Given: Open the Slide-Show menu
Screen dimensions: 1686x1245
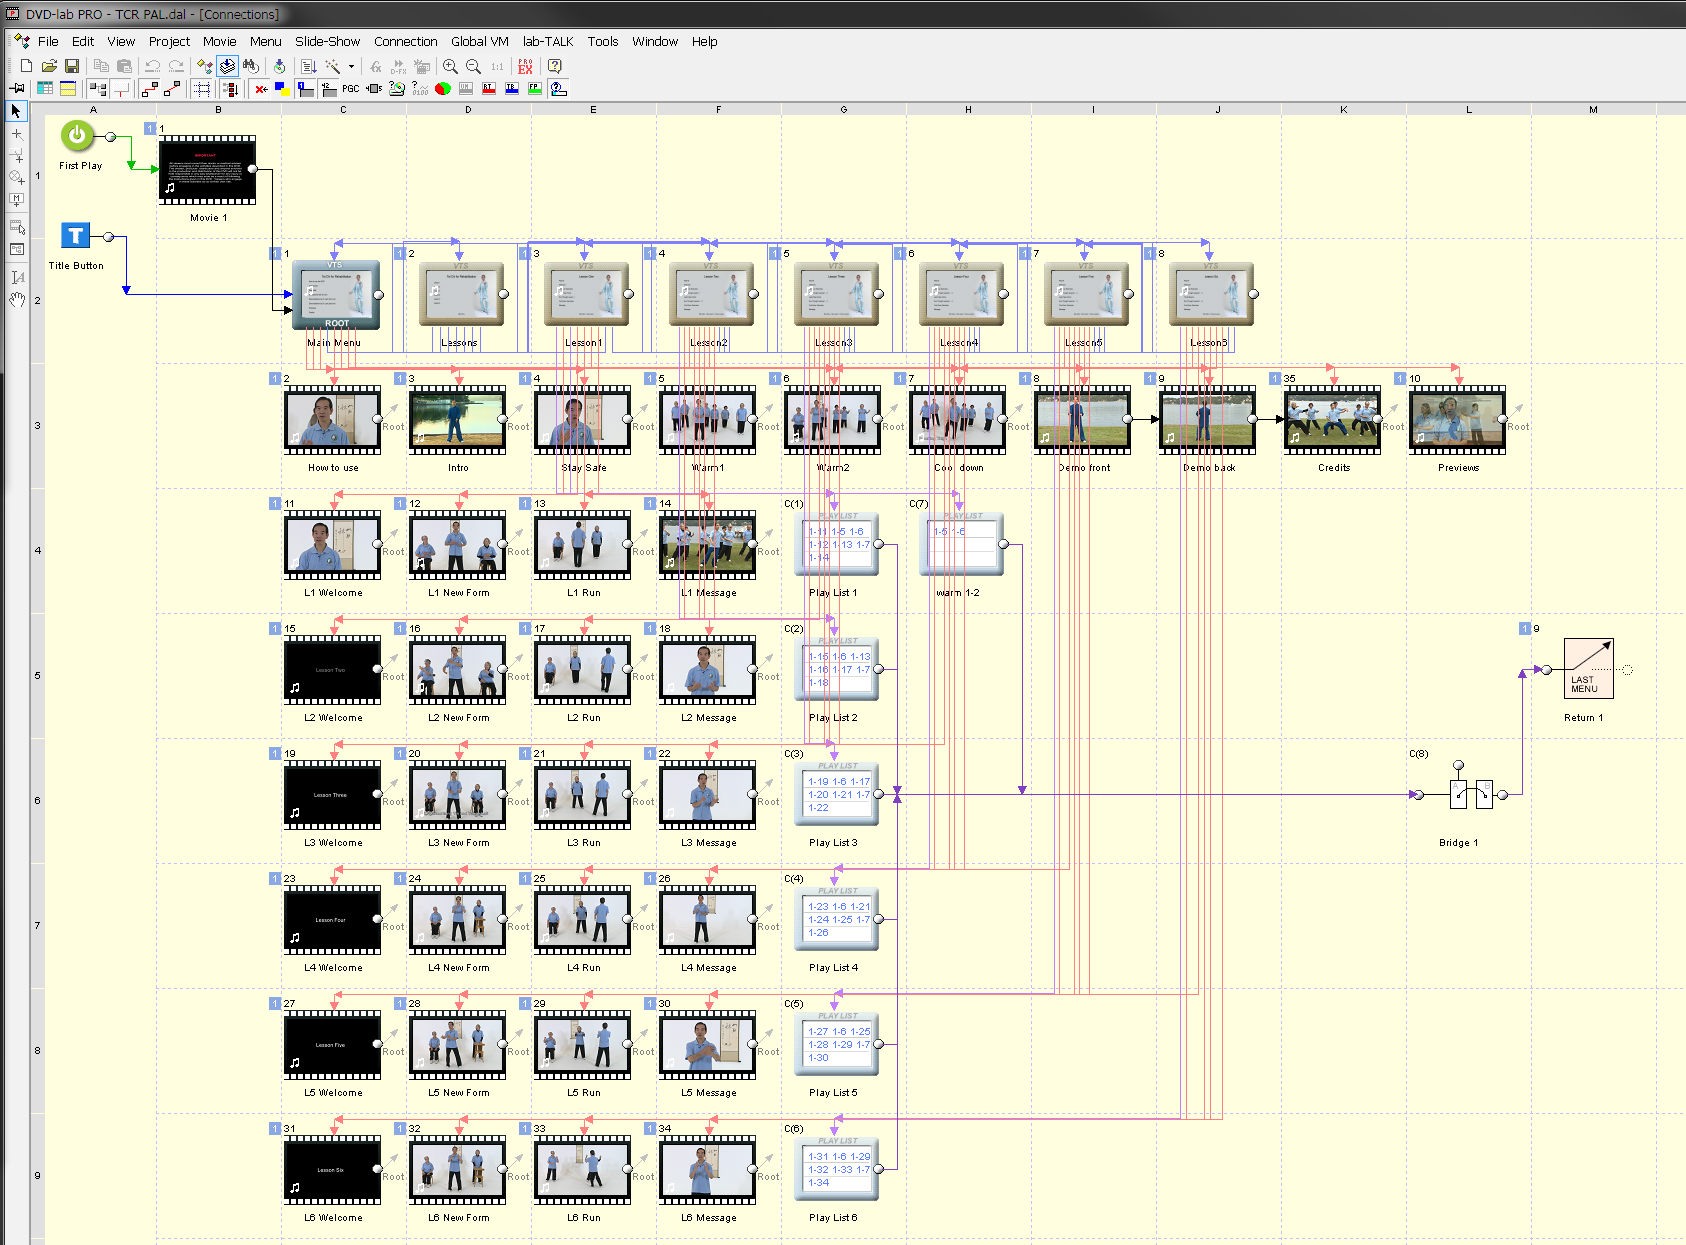Looking at the screenshot, I should [327, 41].
